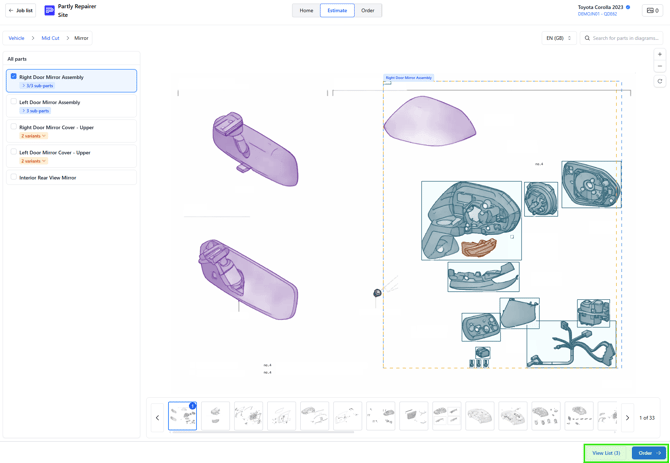
Task: Open the 2 variants dropdown for the Left Door Mirror Cover
Action: (x=33, y=161)
